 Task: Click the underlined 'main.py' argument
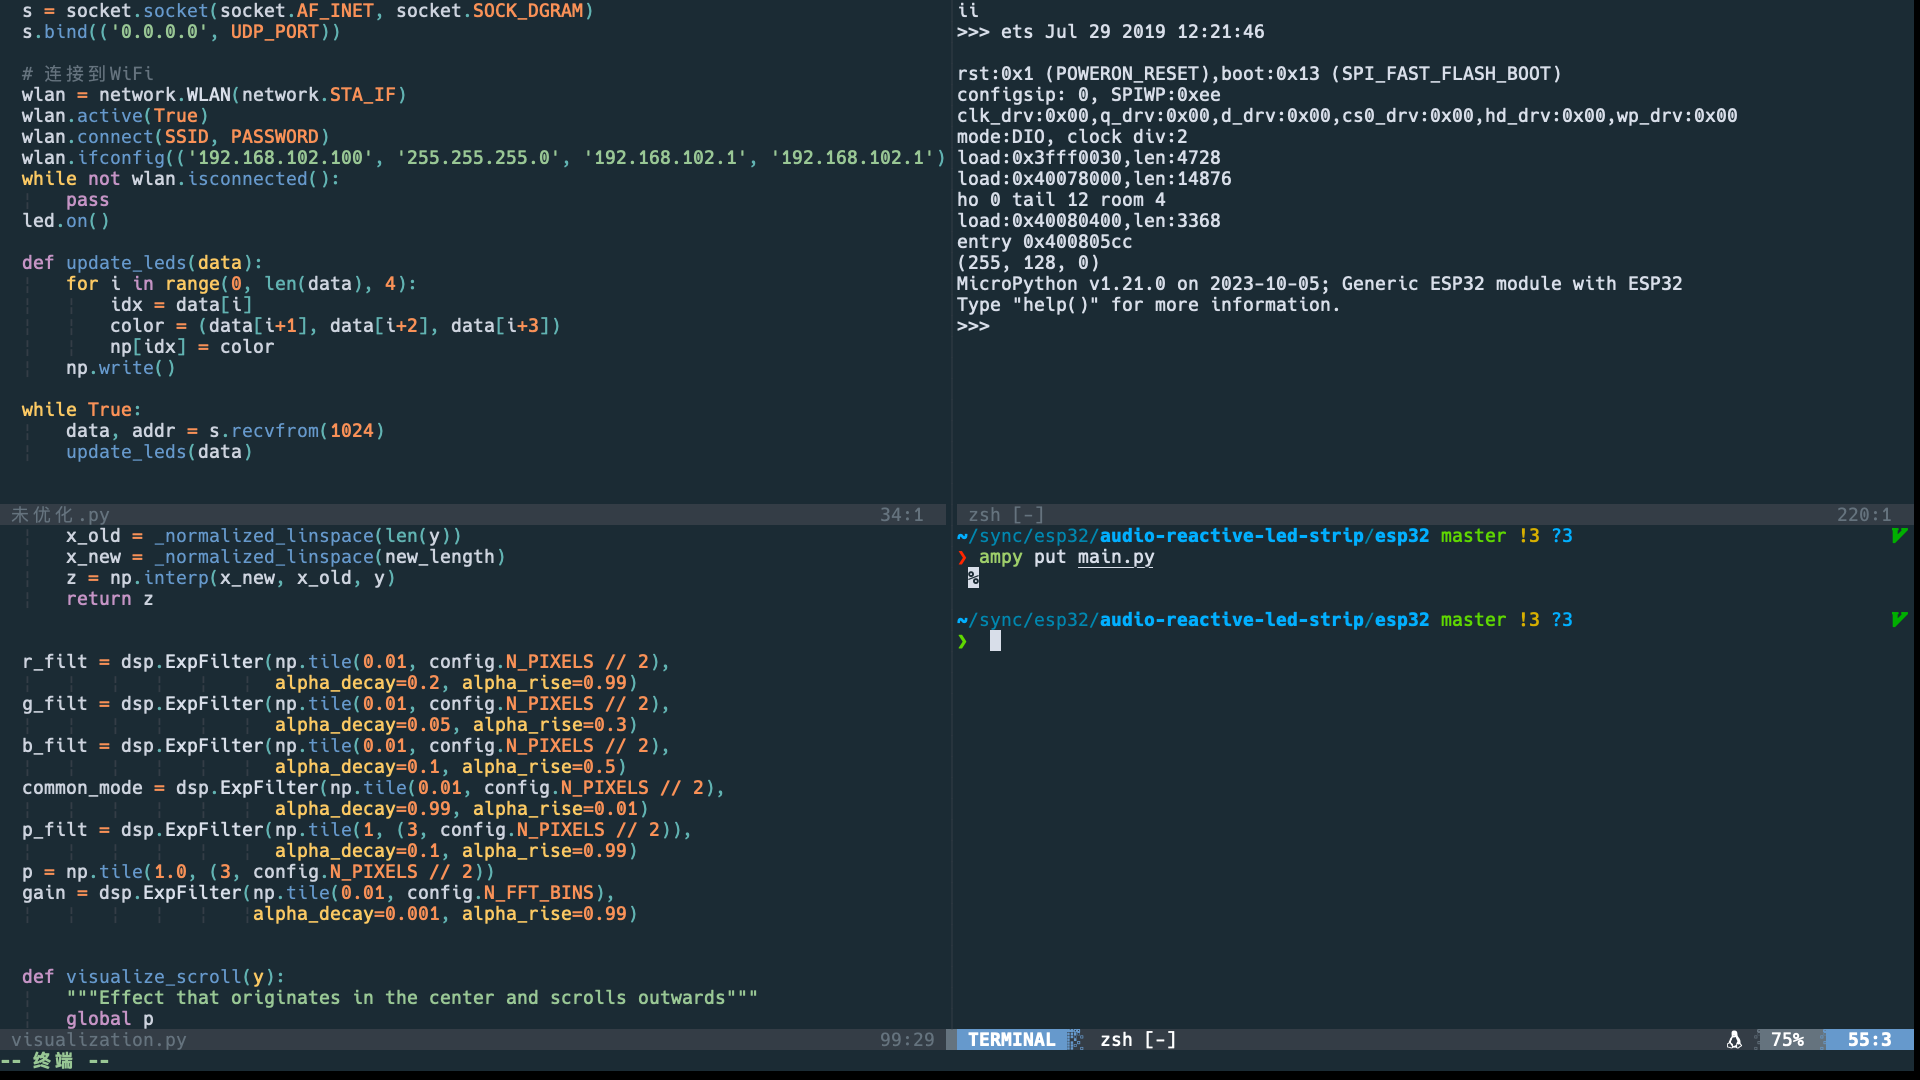pyautogui.click(x=1116, y=557)
